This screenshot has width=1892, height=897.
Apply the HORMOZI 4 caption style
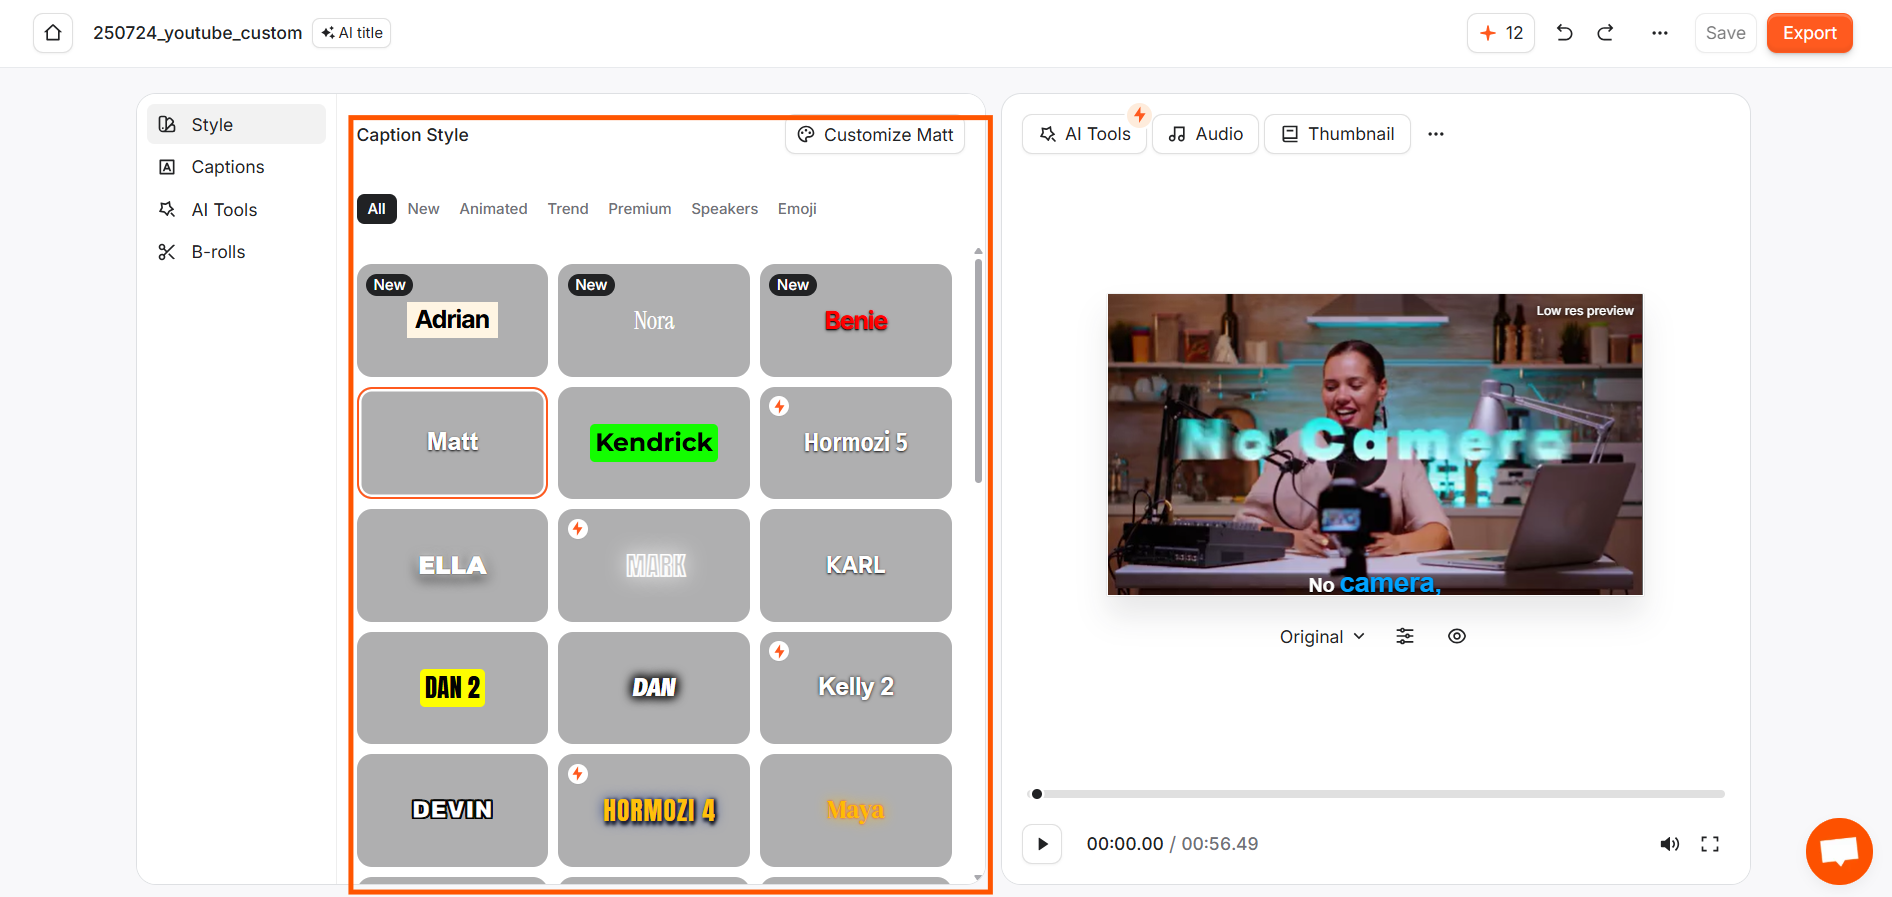coord(654,810)
